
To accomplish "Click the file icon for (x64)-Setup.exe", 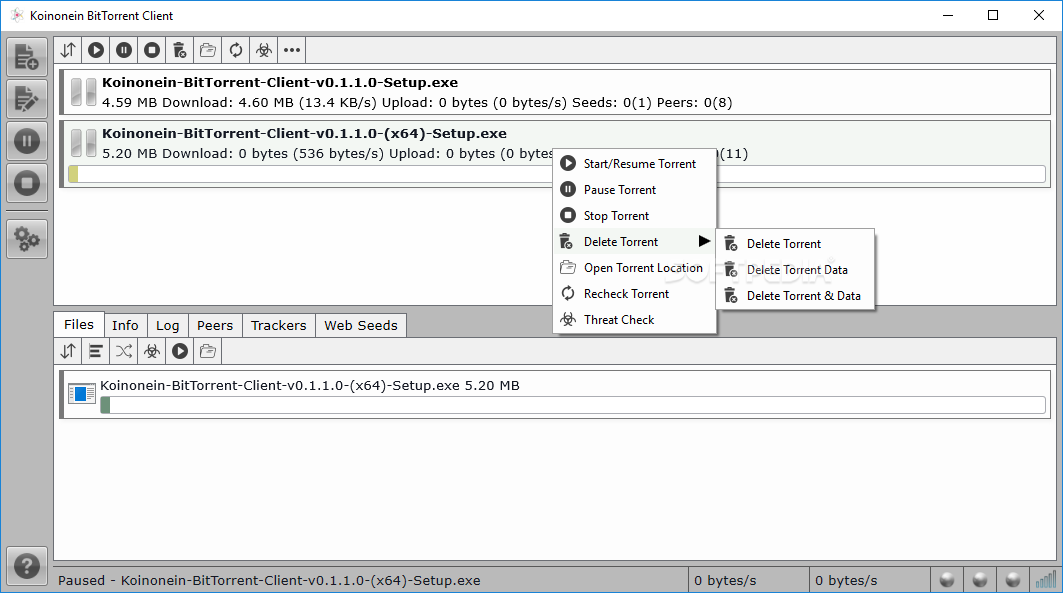I will (x=81, y=393).
